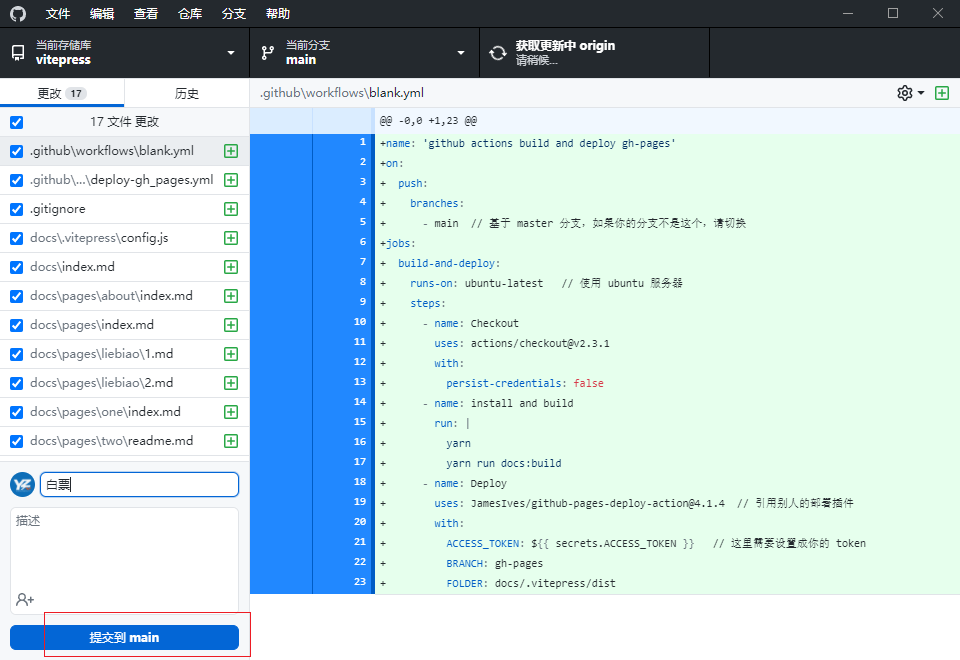Image resolution: width=960 pixels, height=660 pixels.
Task: Open the 编辑 menu
Action: click(x=102, y=13)
